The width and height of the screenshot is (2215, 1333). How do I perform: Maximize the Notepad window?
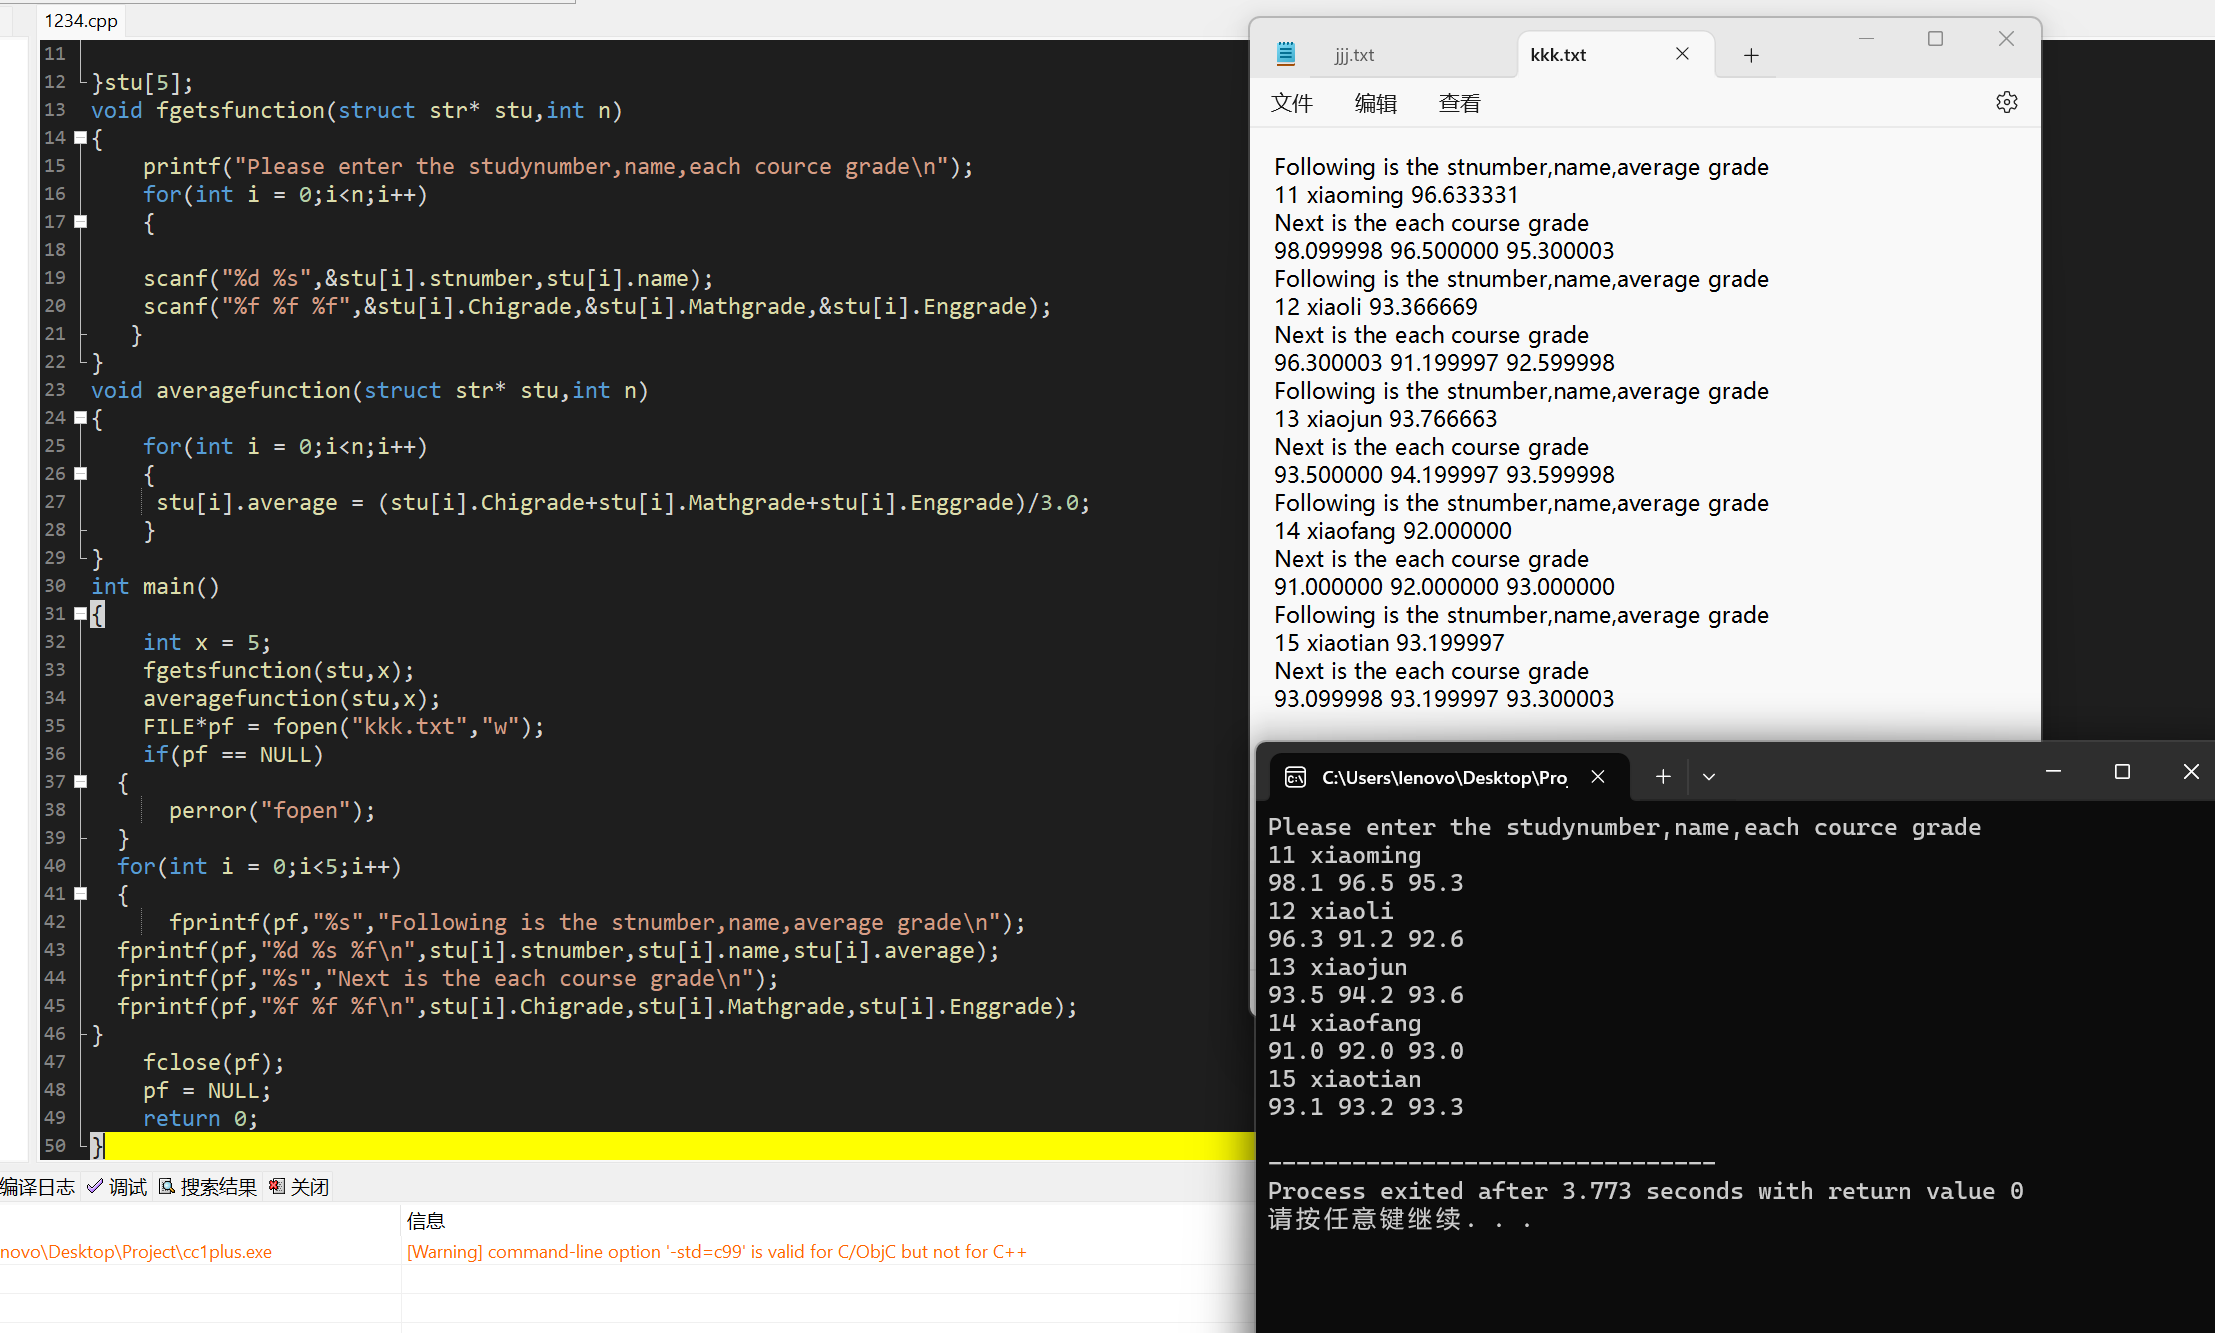1935,39
